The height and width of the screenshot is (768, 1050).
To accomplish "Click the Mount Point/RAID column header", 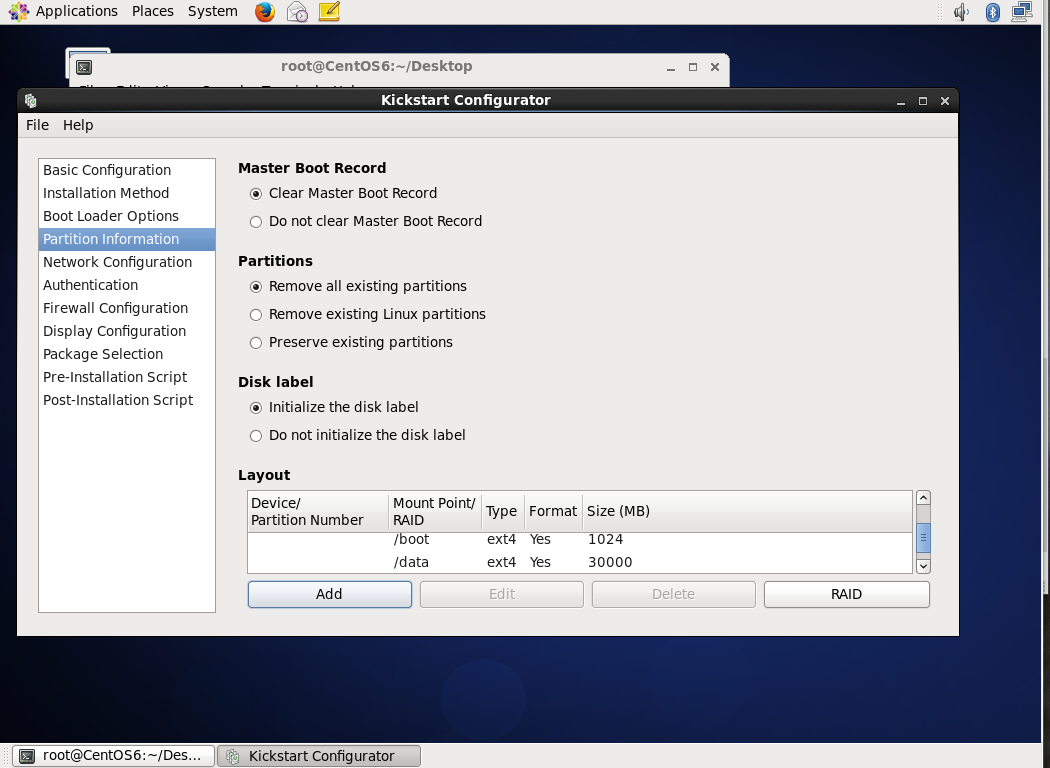I will click(x=435, y=512).
